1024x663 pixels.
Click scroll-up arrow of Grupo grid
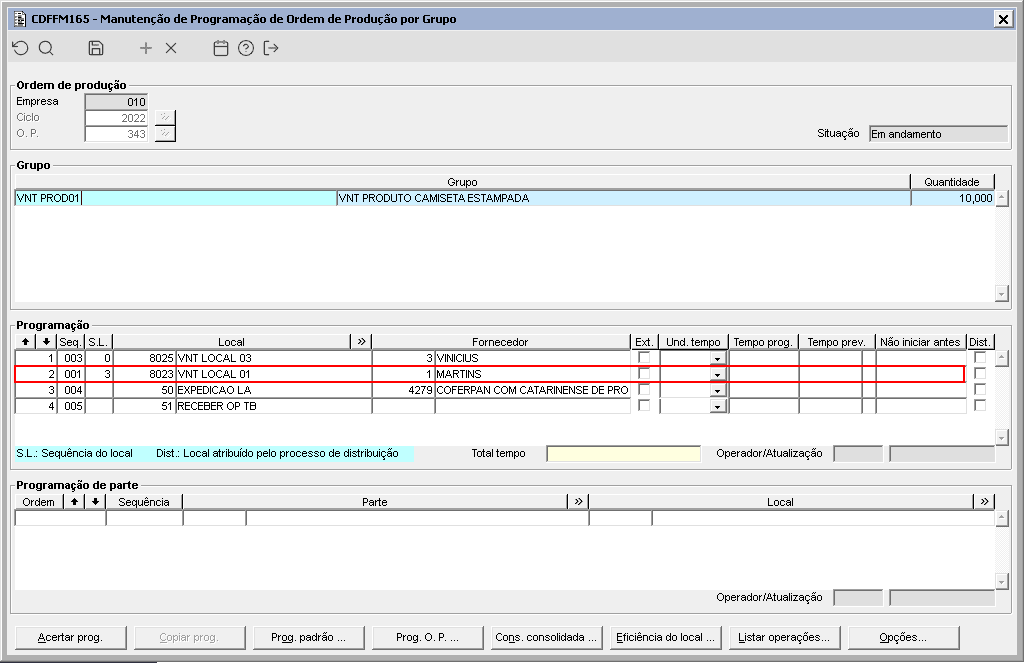pos(1002,199)
